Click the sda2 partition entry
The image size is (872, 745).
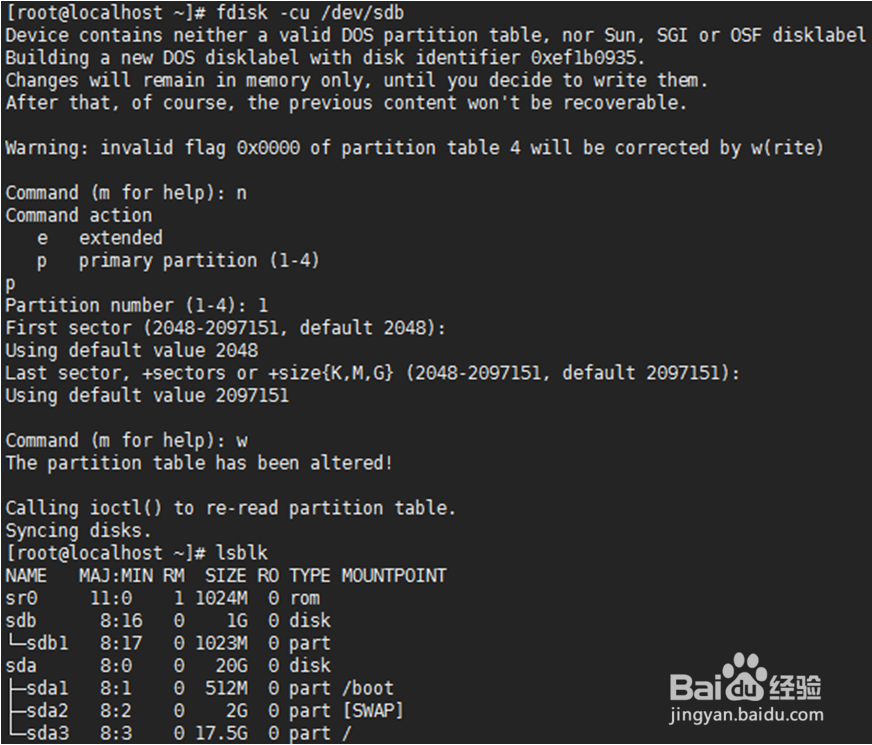(x=42, y=711)
